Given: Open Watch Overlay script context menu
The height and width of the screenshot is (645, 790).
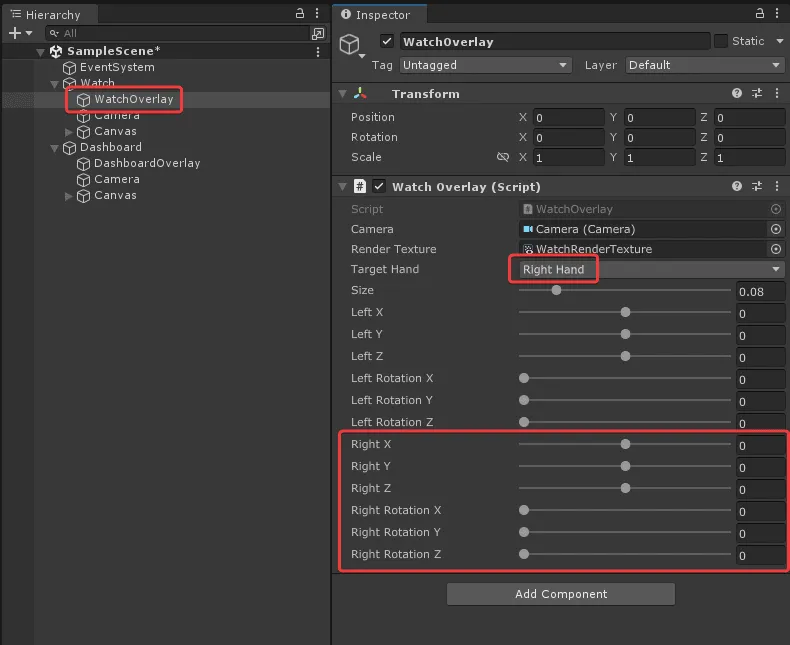Looking at the screenshot, I should pos(777,186).
